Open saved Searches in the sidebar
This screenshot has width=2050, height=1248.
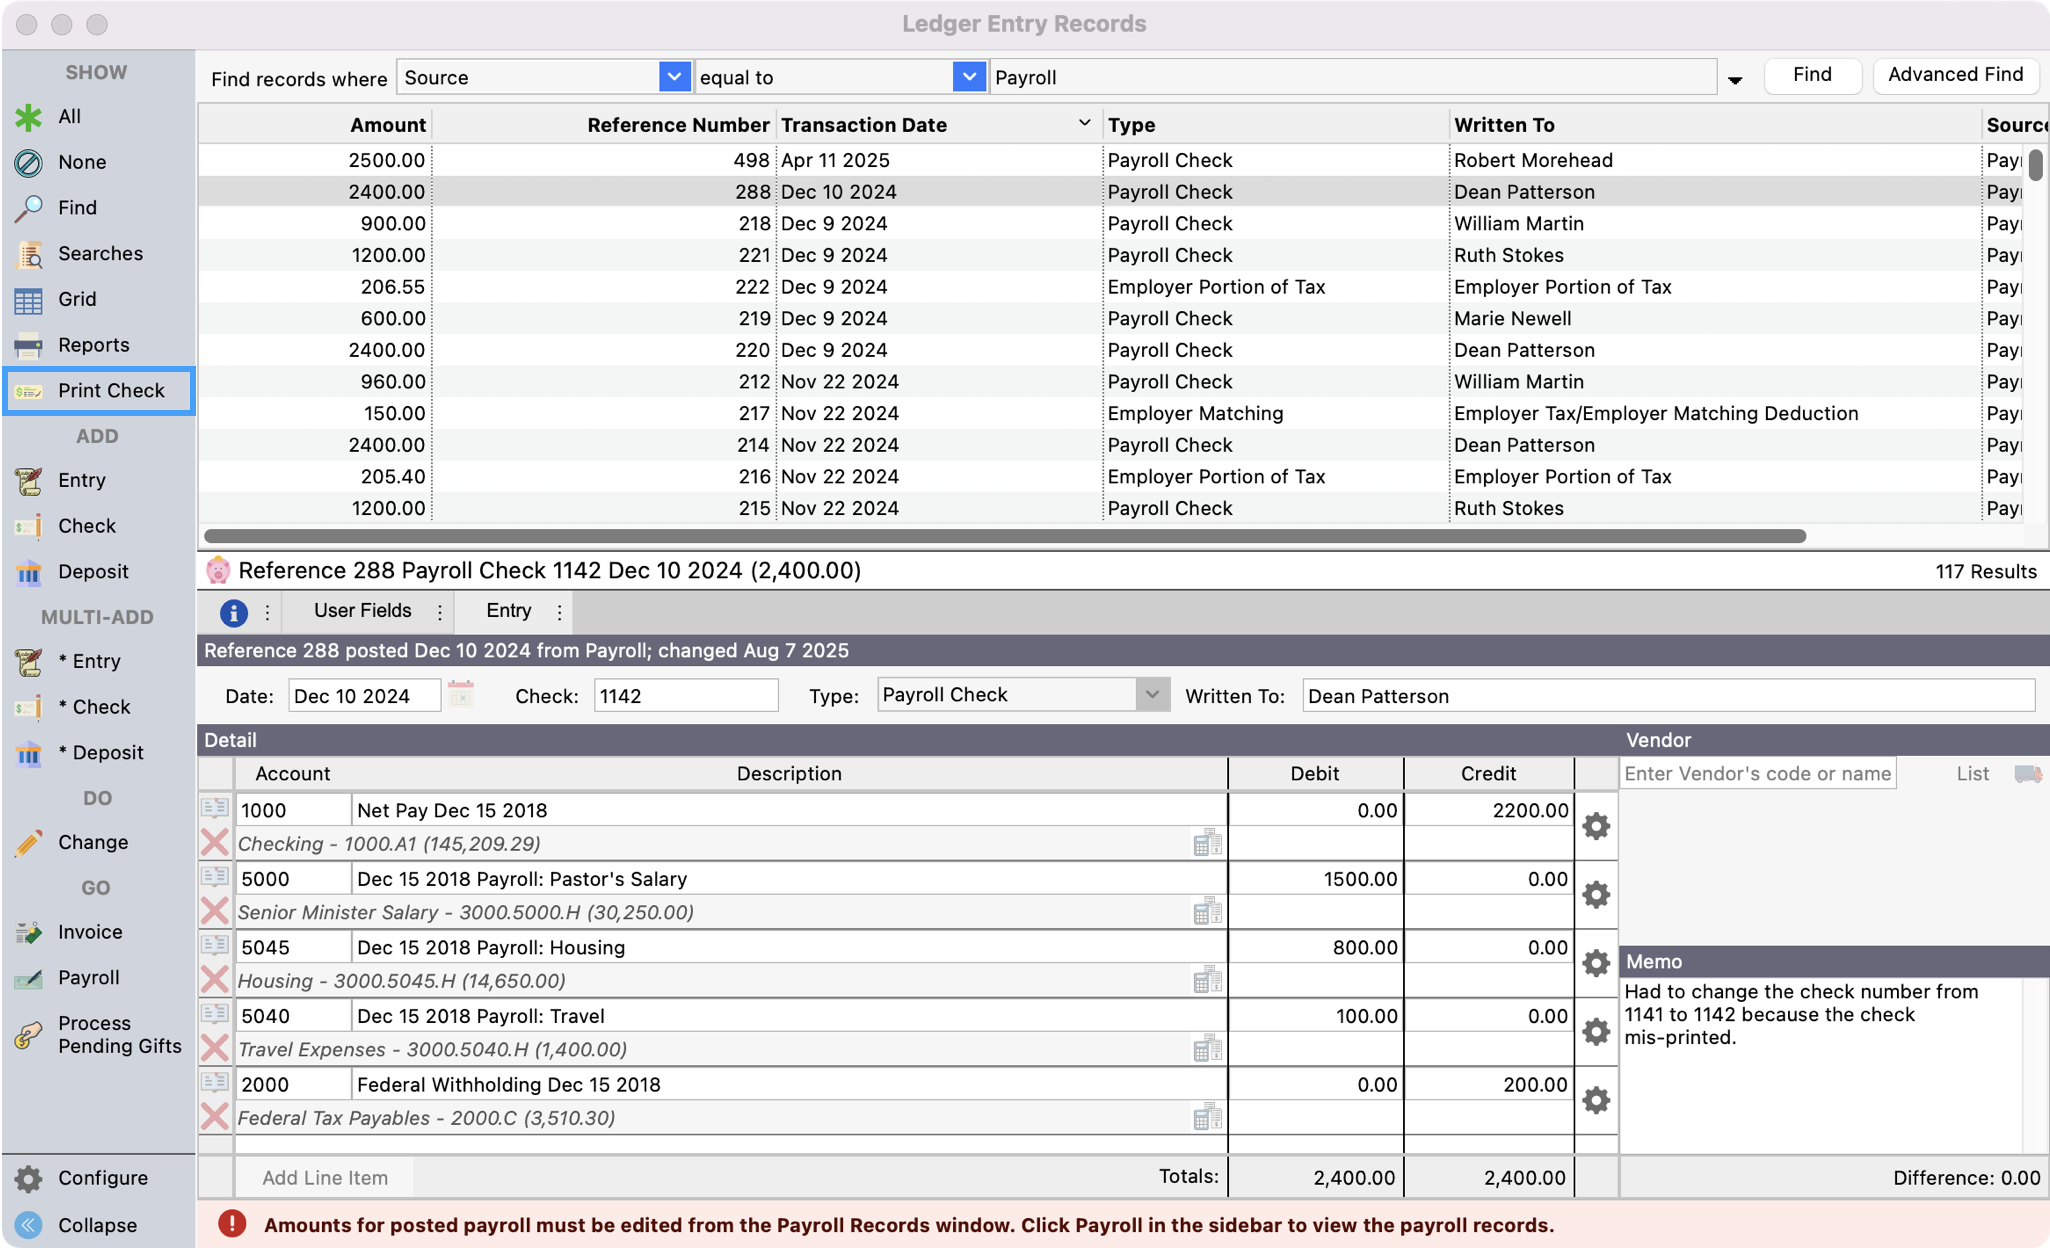click(x=100, y=253)
